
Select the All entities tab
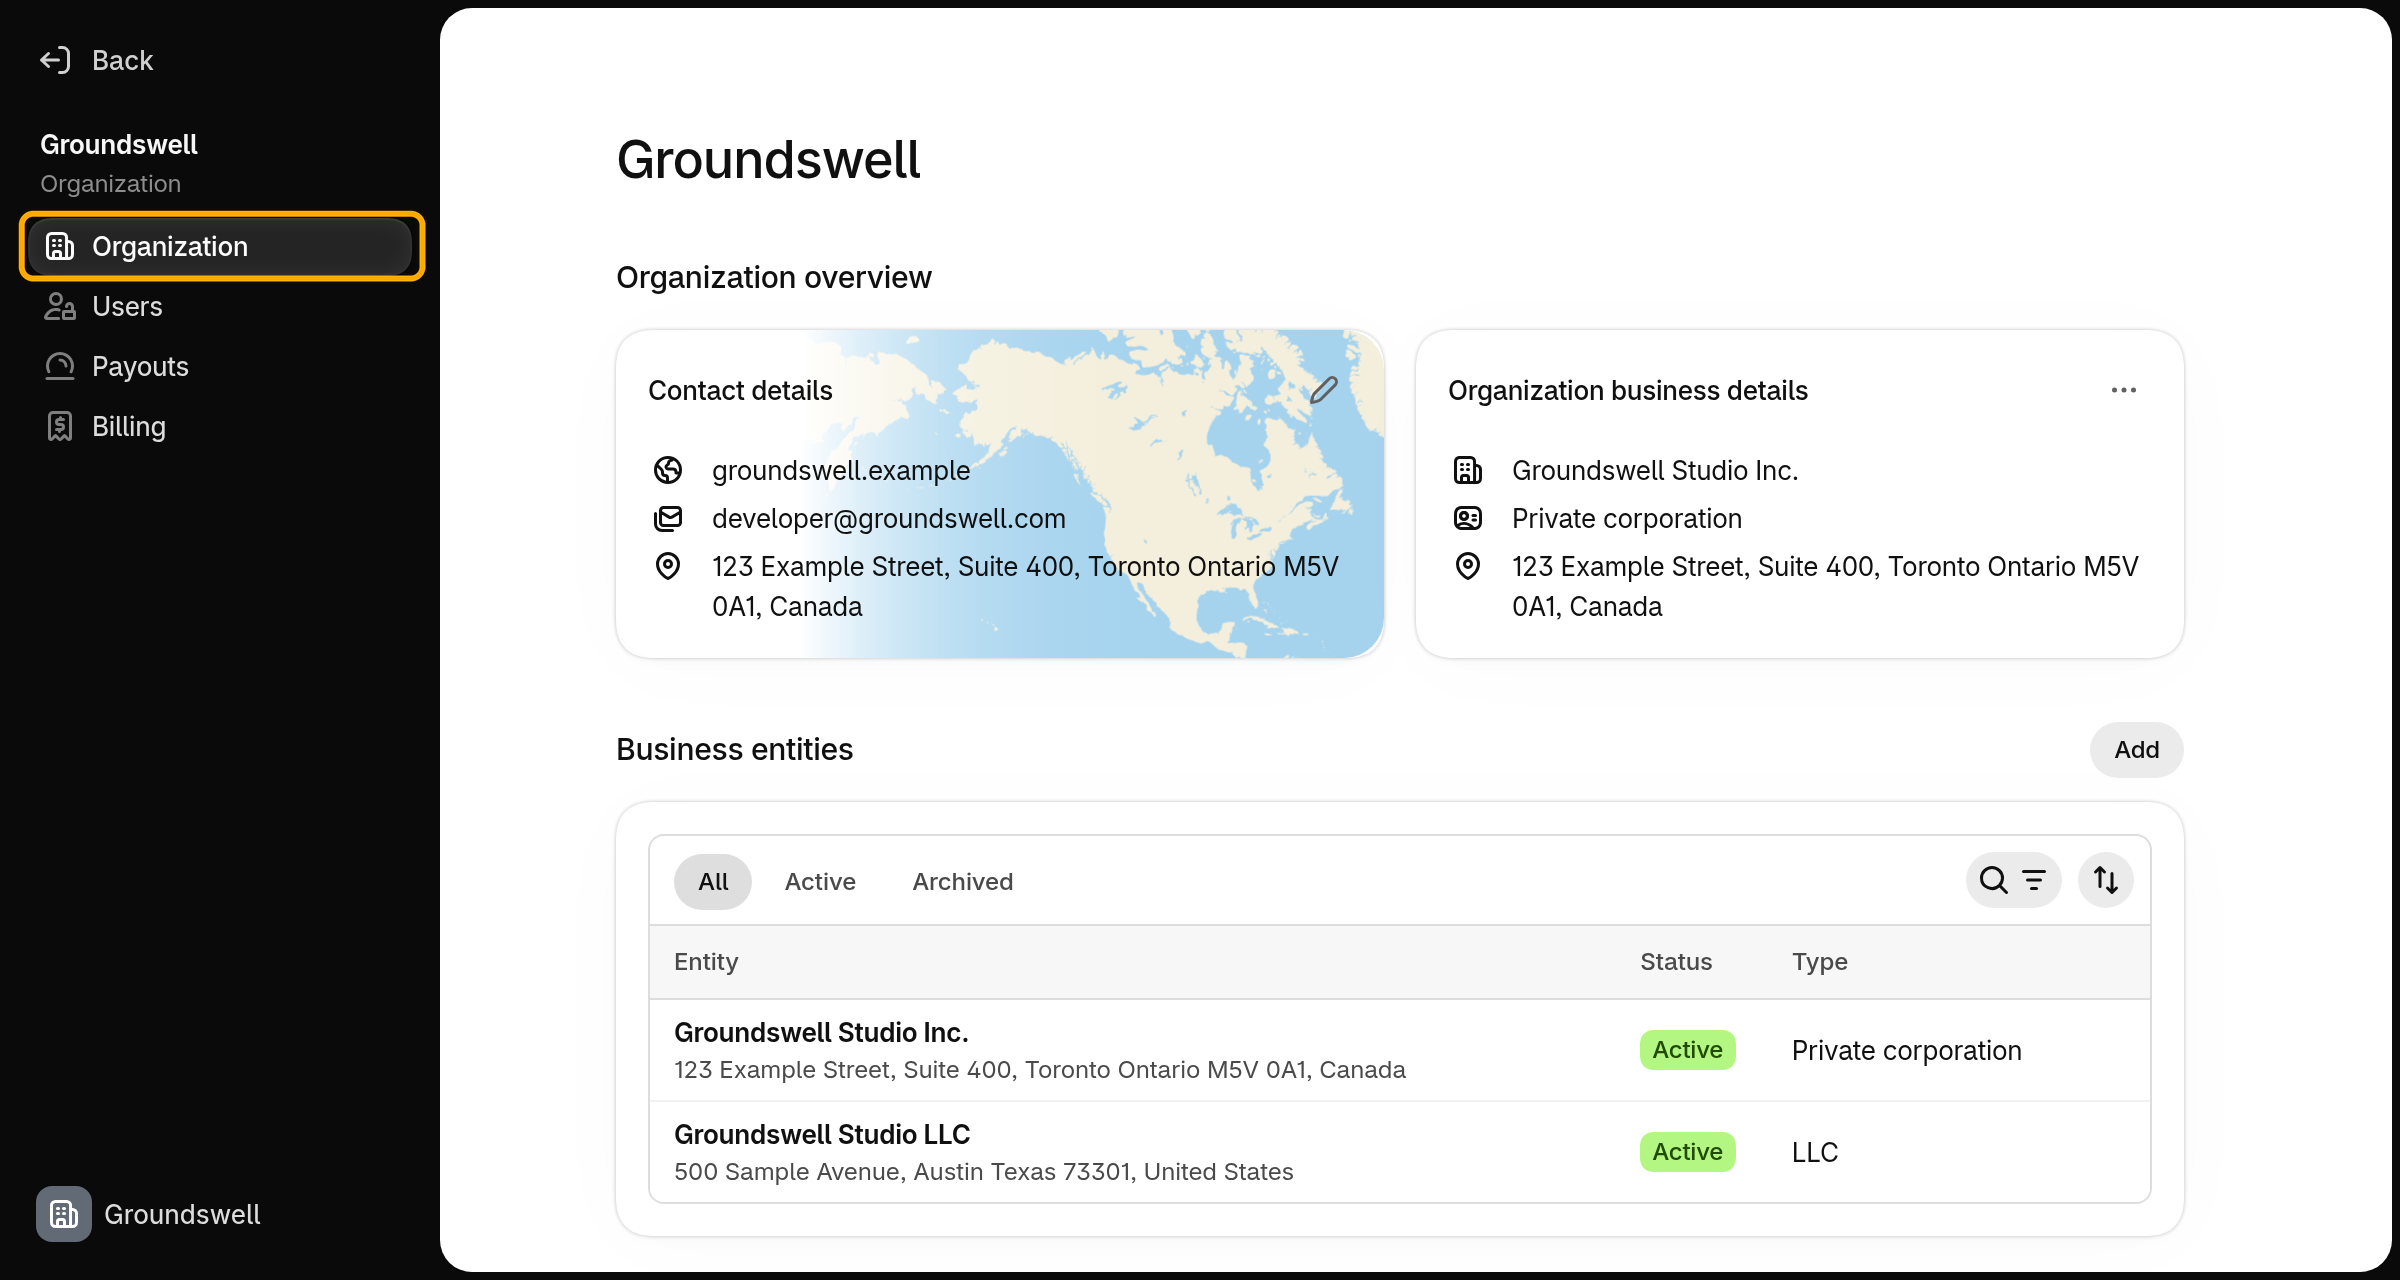713,881
